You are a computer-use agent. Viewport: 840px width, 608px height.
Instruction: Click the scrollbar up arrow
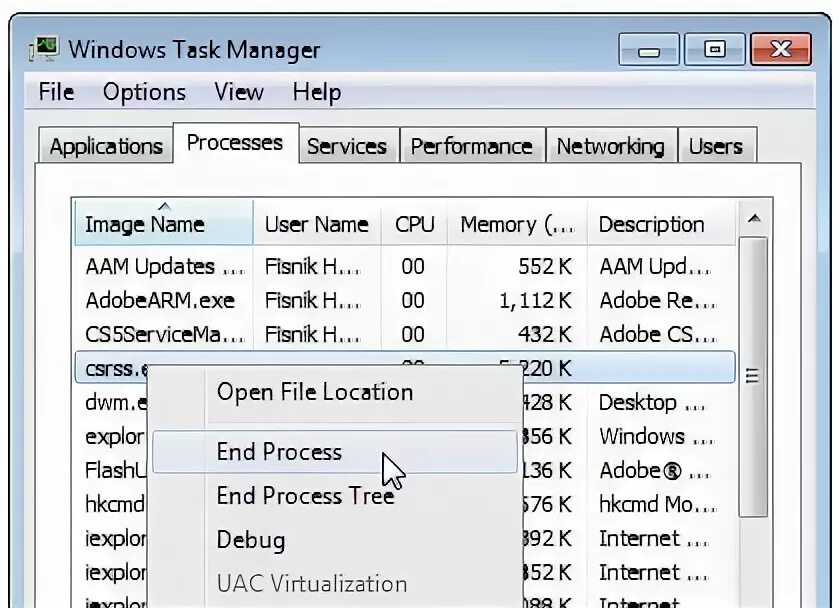click(x=754, y=219)
